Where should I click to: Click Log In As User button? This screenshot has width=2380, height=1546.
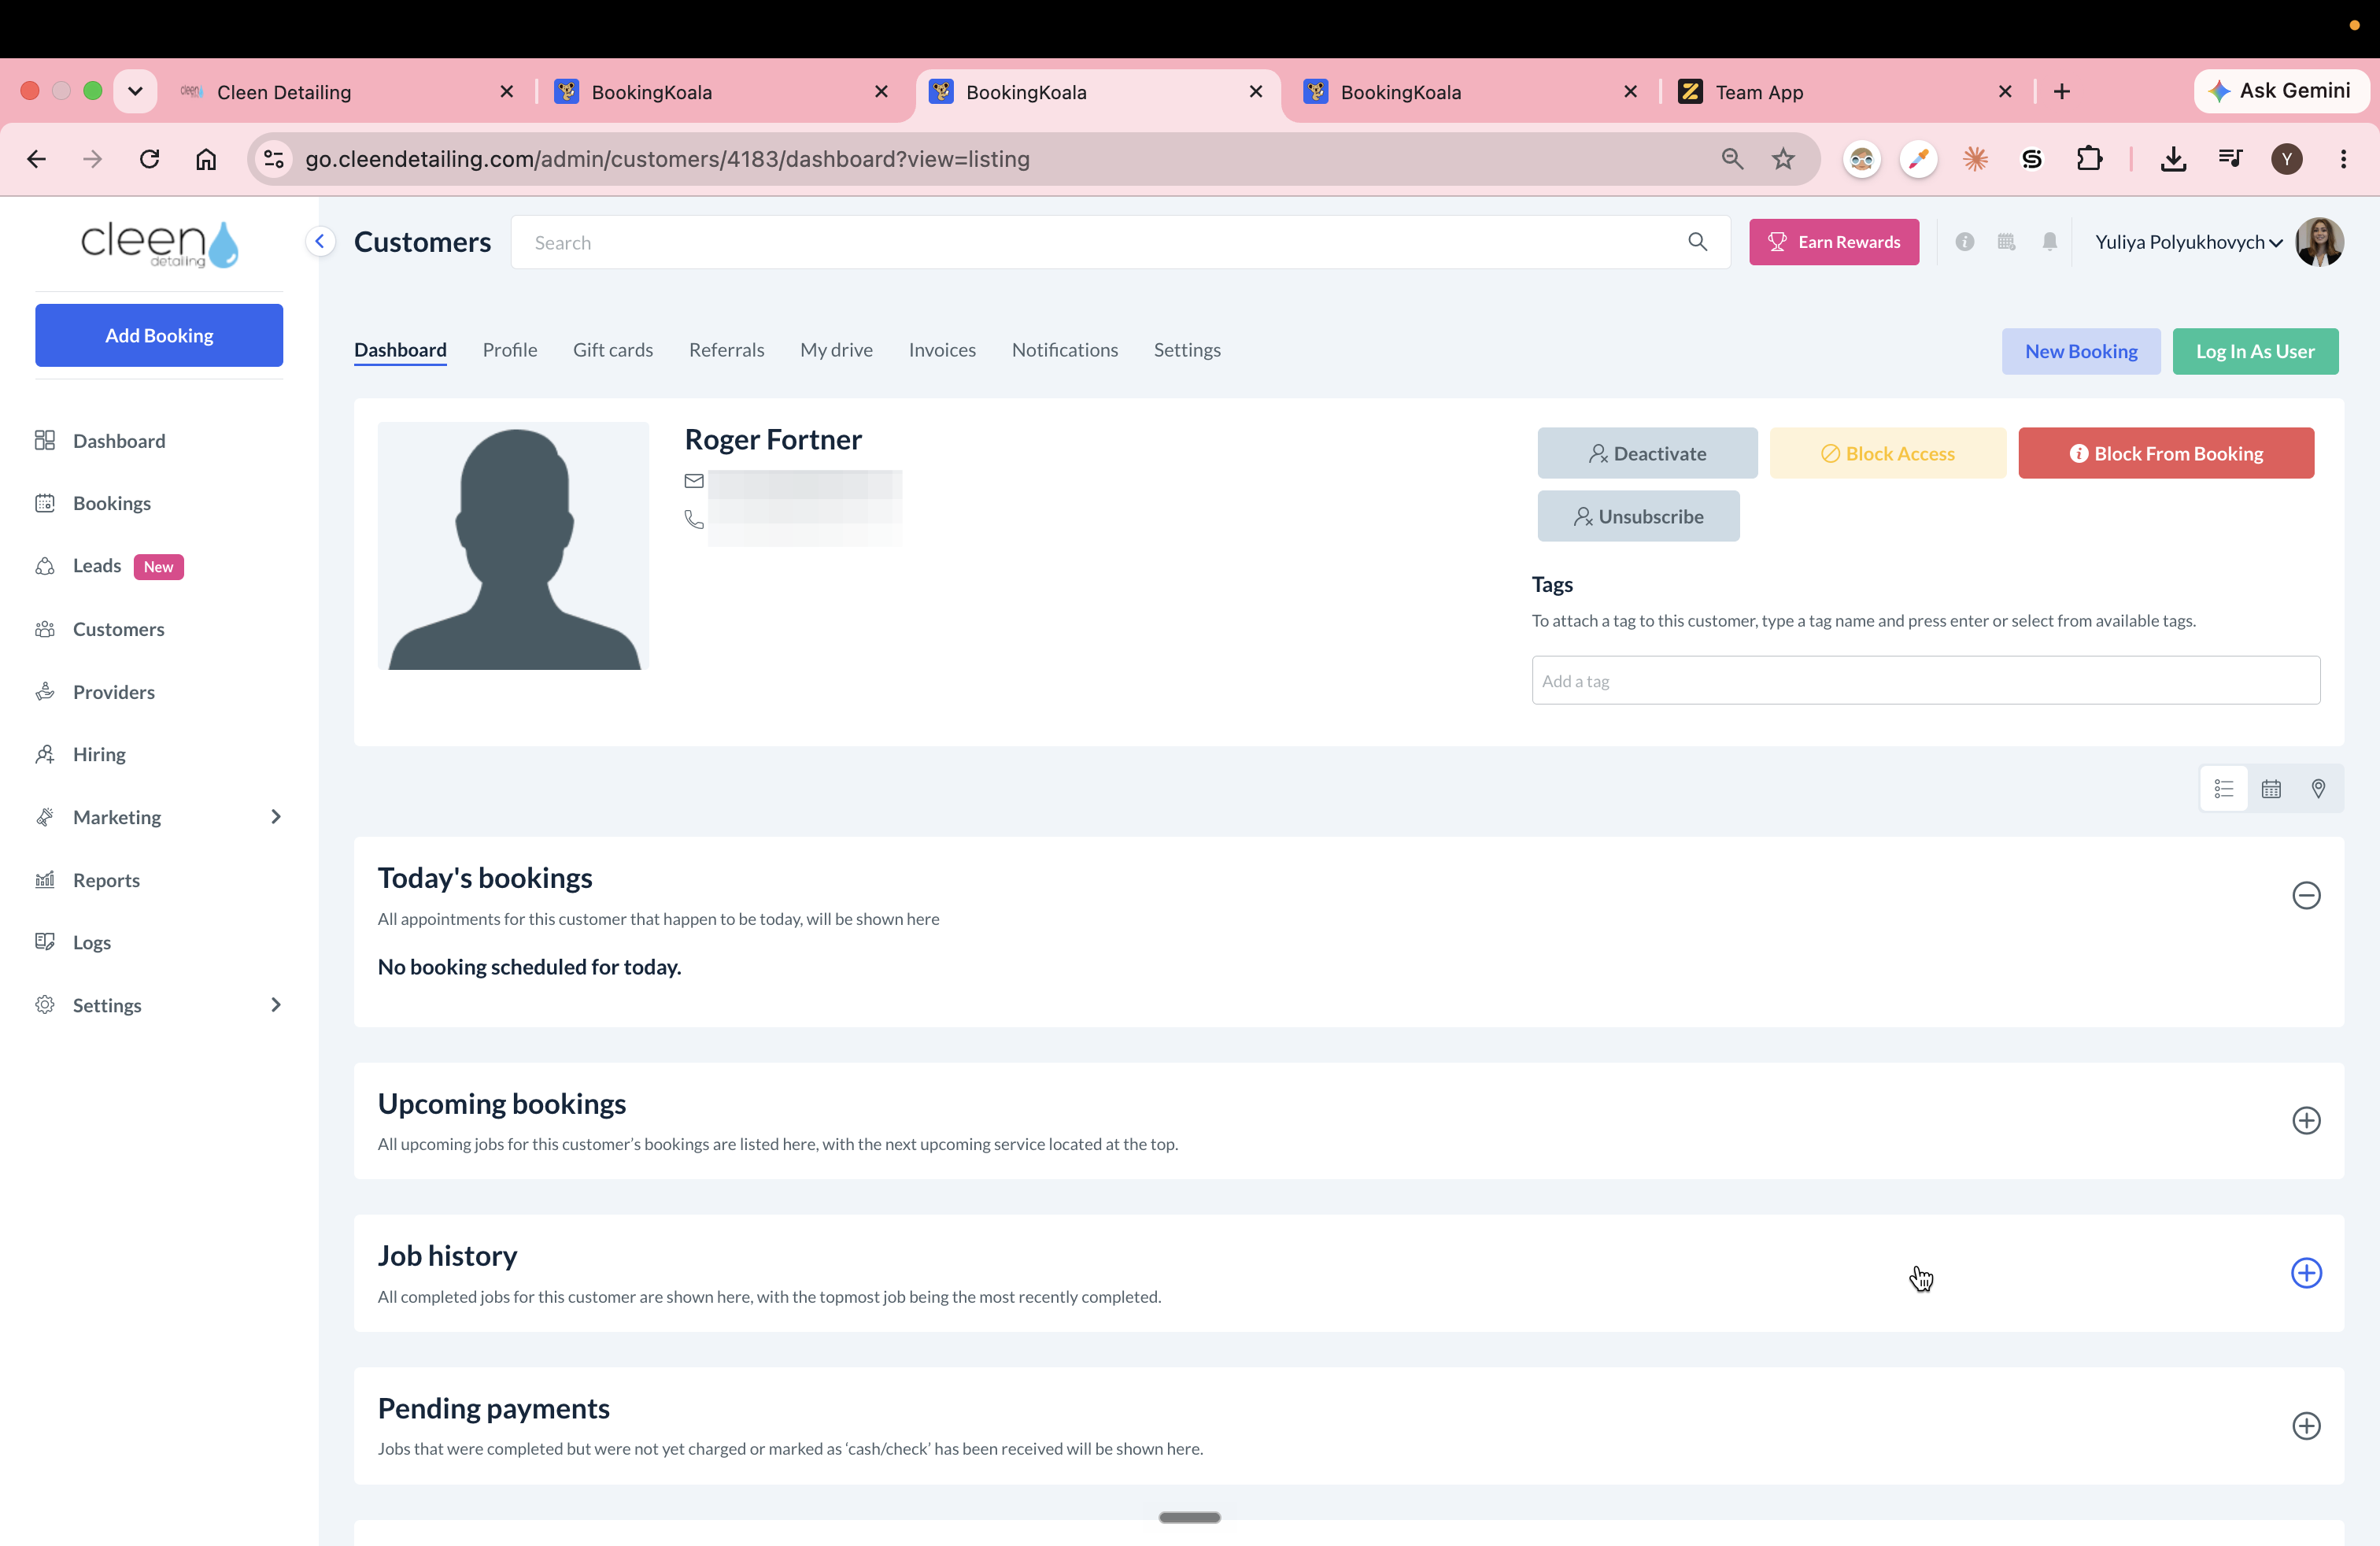click(2255, 351)
